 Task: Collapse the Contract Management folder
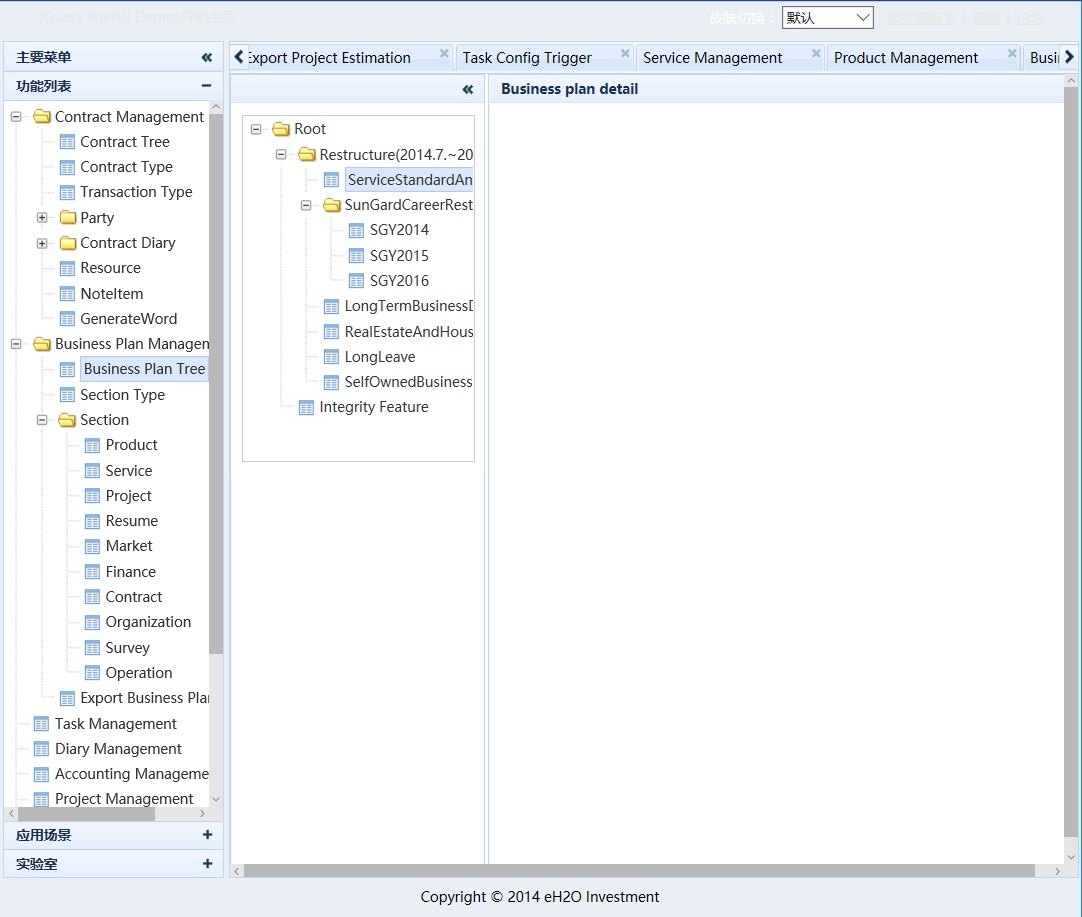[16, 117]
